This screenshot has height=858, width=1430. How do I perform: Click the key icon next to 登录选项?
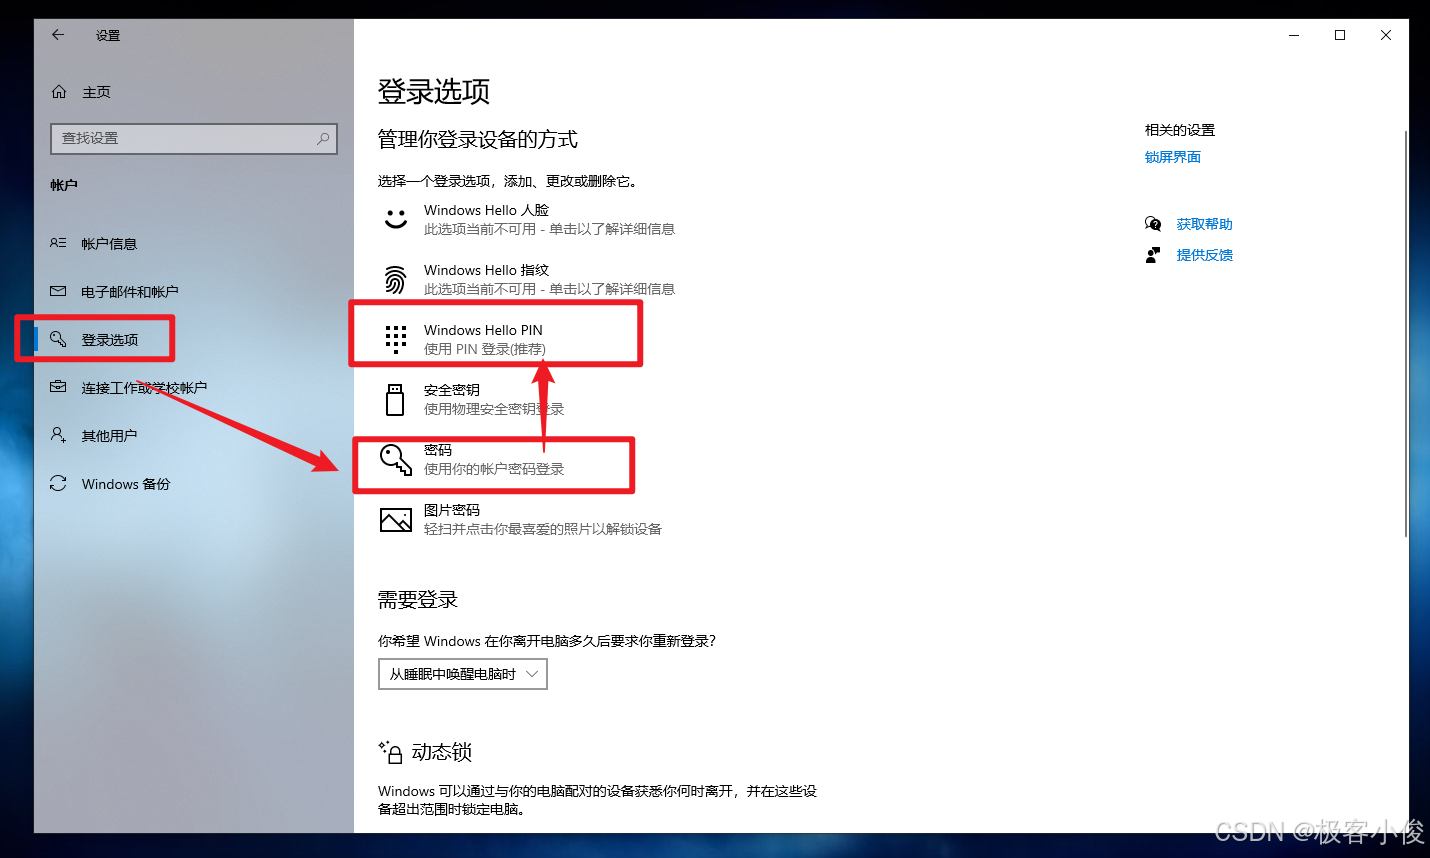[x=58, y=339]
